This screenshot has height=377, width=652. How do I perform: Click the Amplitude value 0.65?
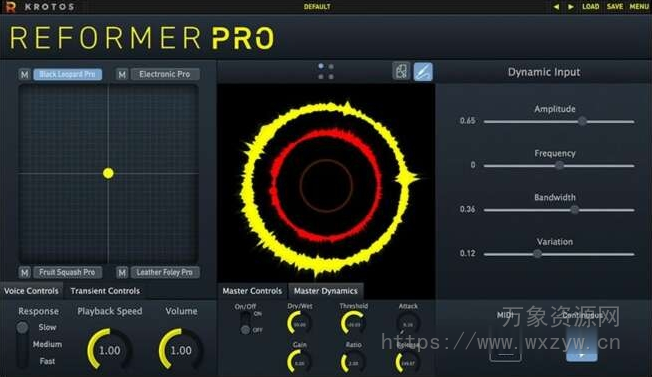coord(467,121)
